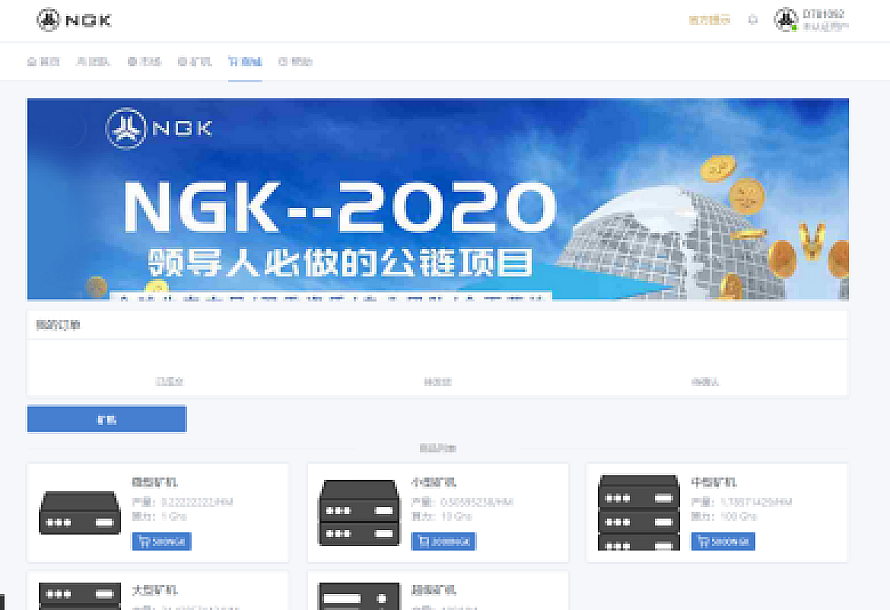This screenshot has width=890, height=610.
Task: Open the large miner product card
Action: click(157, 591)
